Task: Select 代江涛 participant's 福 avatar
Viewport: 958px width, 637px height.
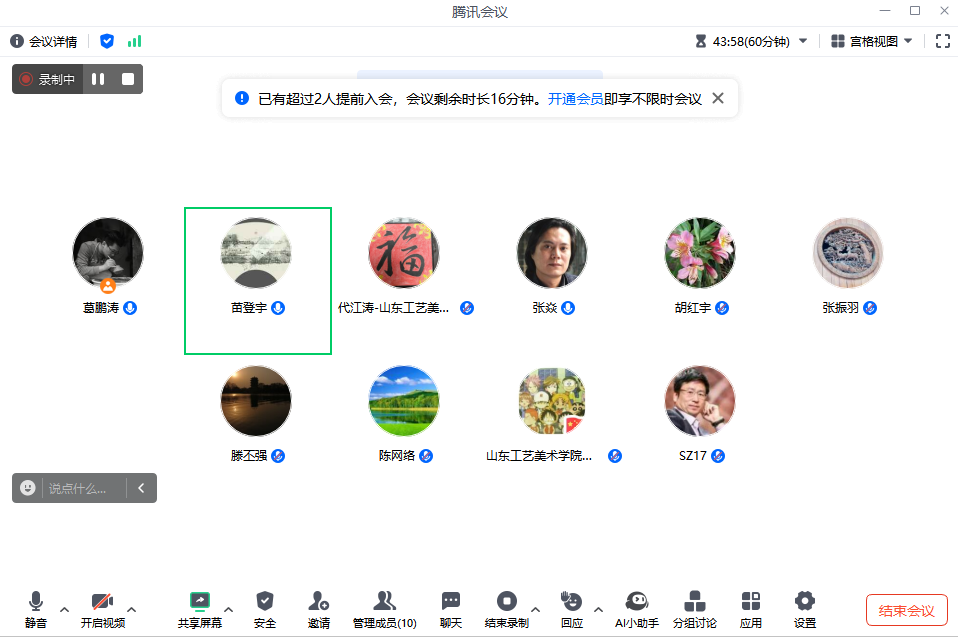Action: tap(404, 253)
